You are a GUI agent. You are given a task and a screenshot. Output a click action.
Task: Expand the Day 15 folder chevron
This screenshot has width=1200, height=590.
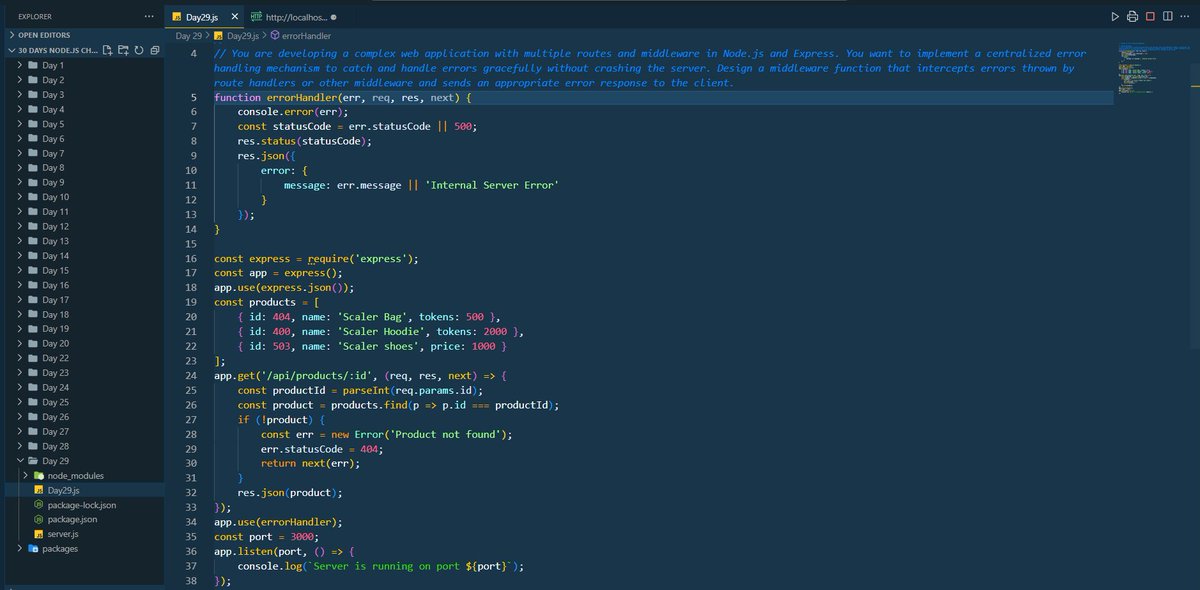(x=20, y=270)
